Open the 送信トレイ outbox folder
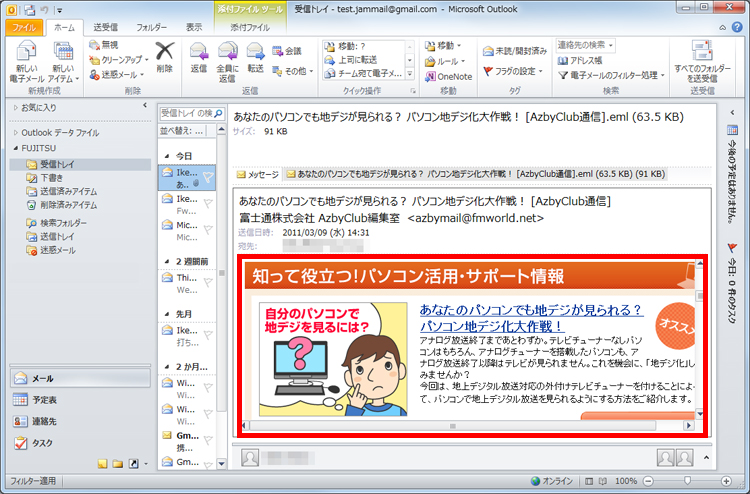 [x=50, y=236]
